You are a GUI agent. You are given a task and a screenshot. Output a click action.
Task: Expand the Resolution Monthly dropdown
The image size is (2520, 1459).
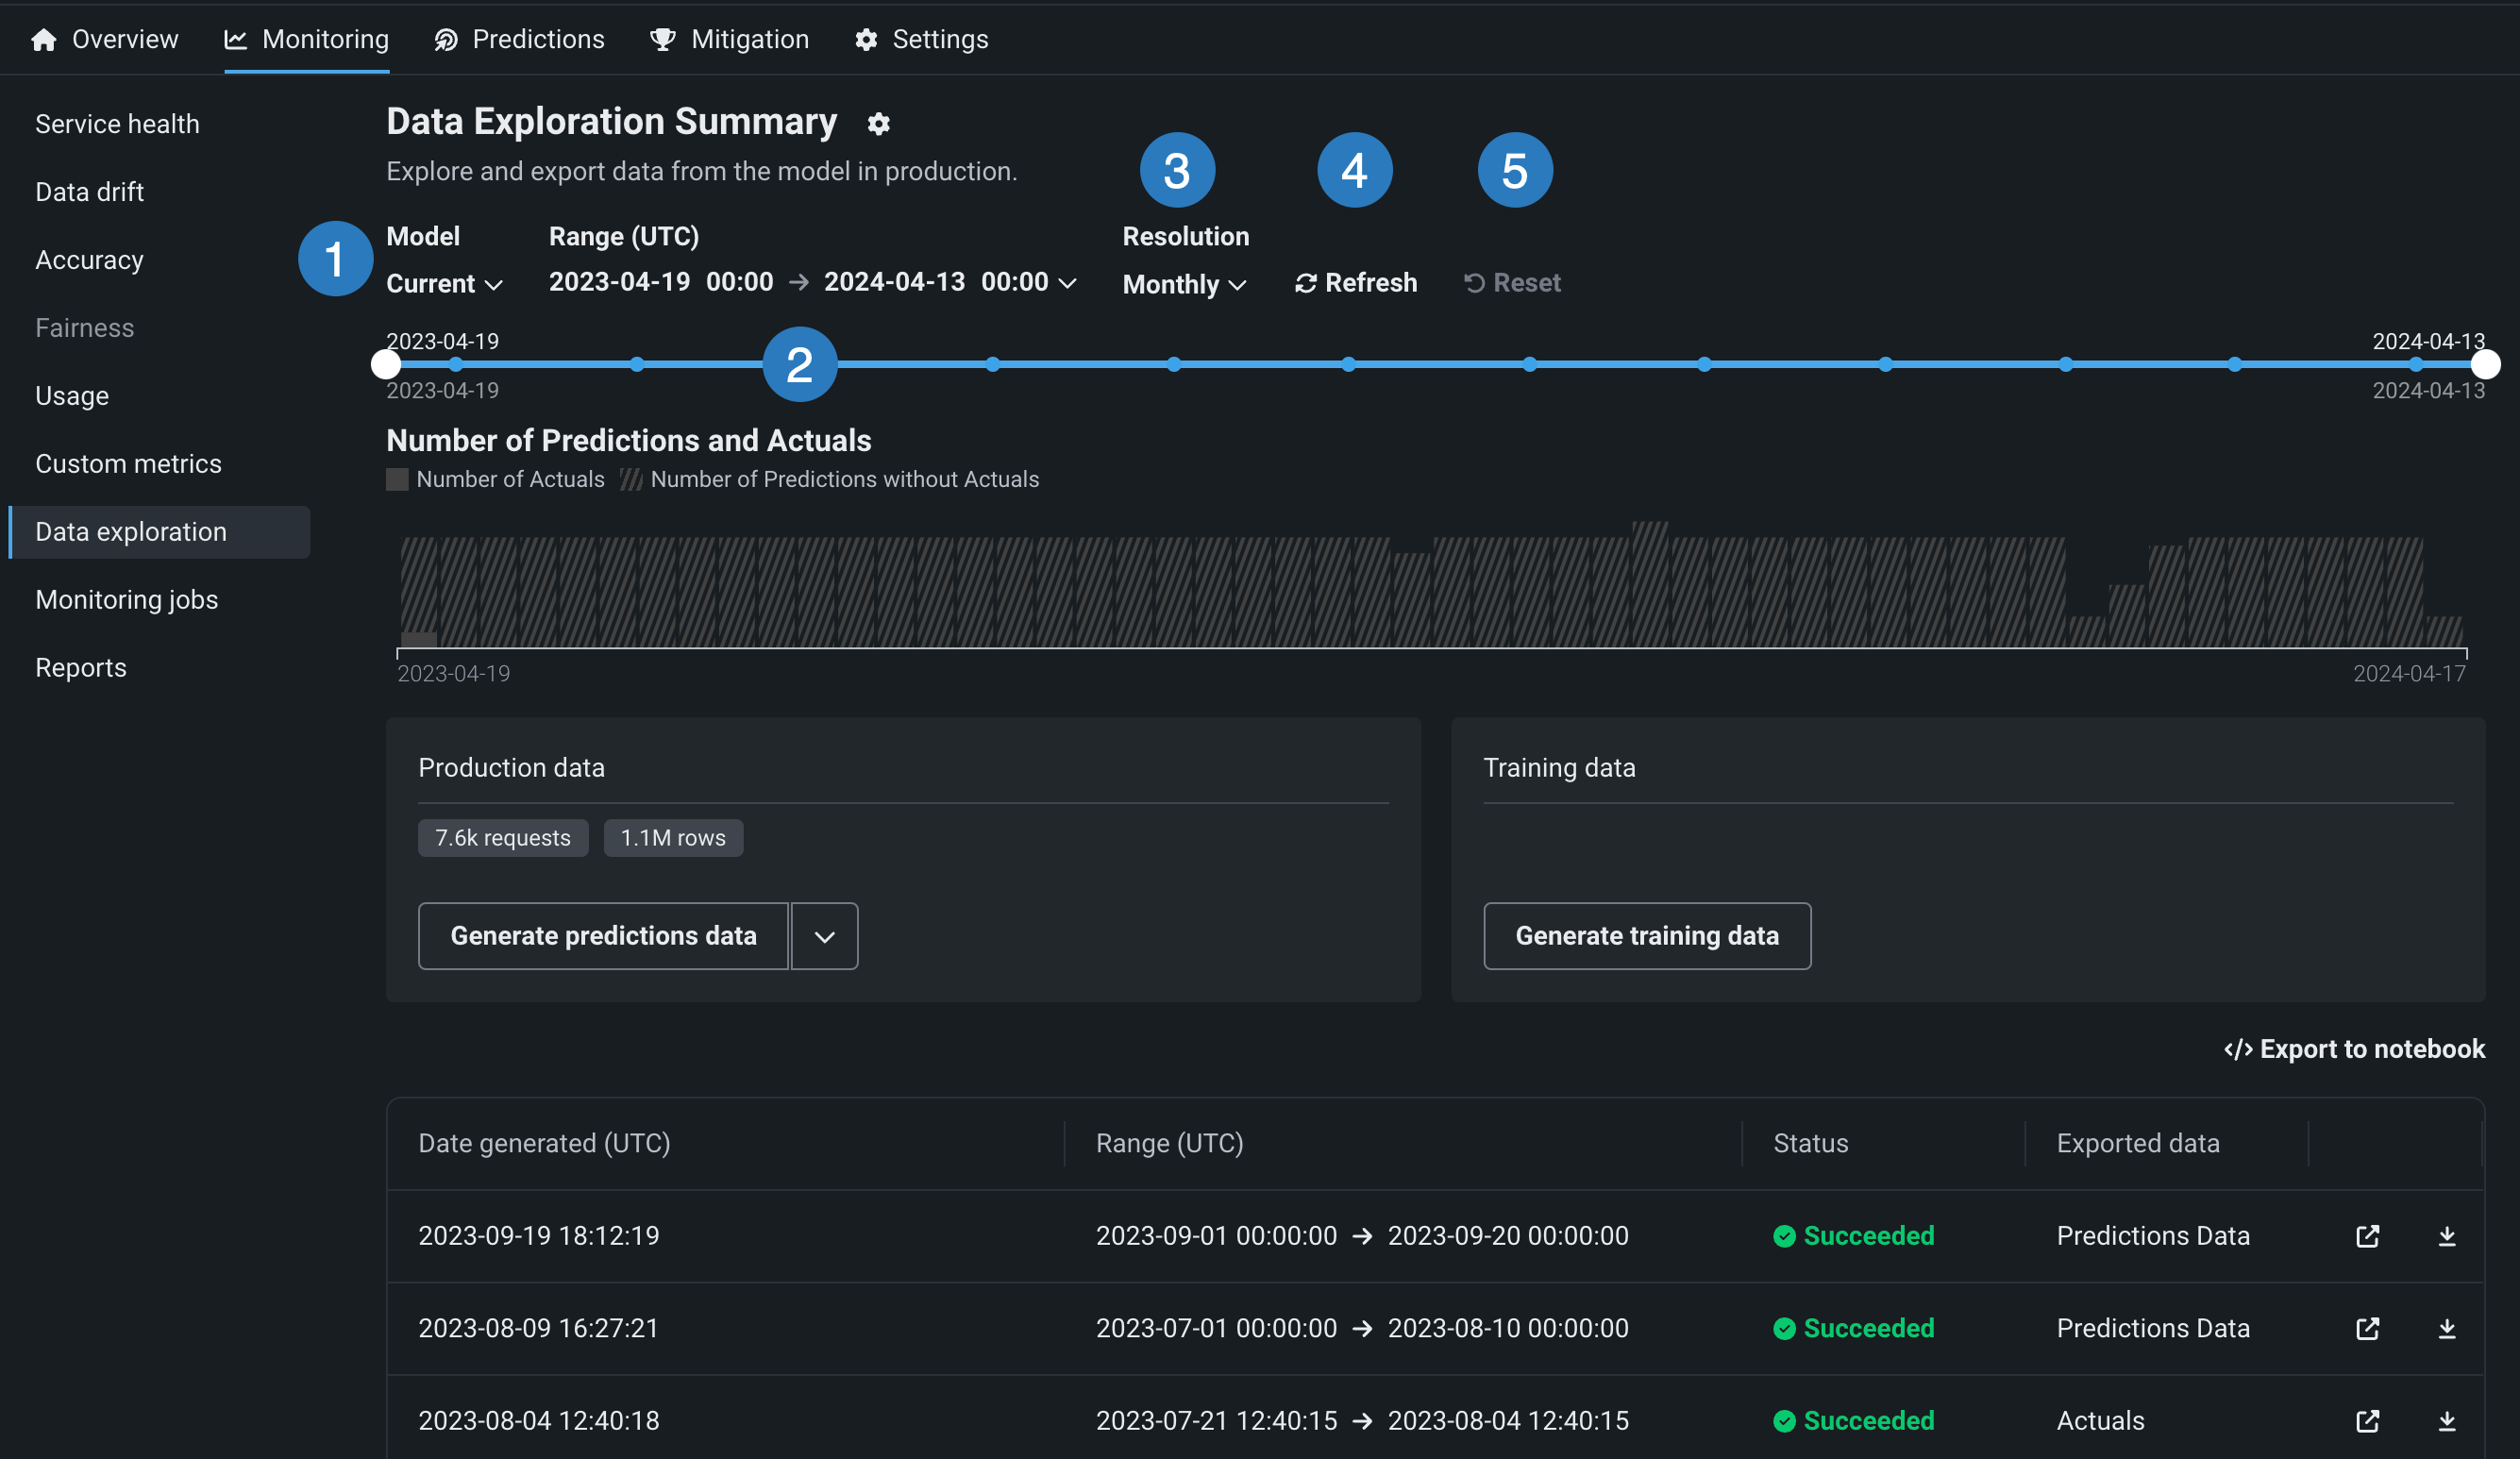coord(1184,284)
